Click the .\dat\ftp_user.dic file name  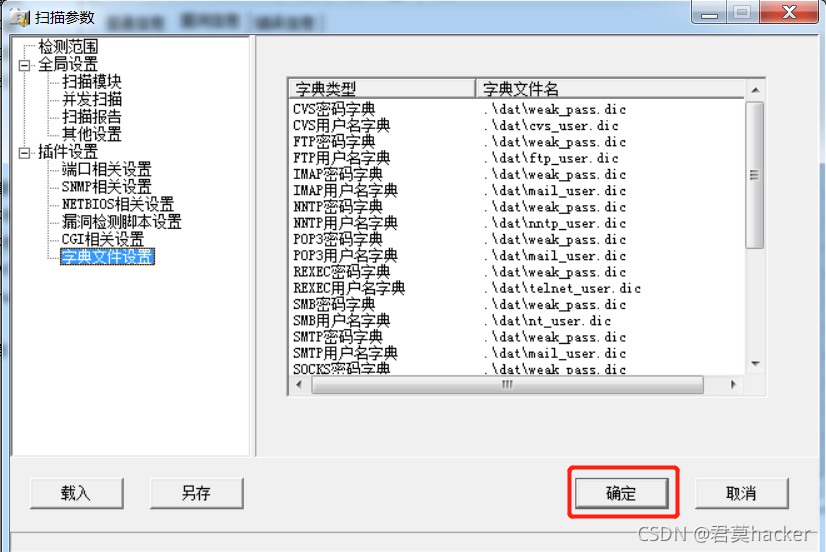click(551, 159)
